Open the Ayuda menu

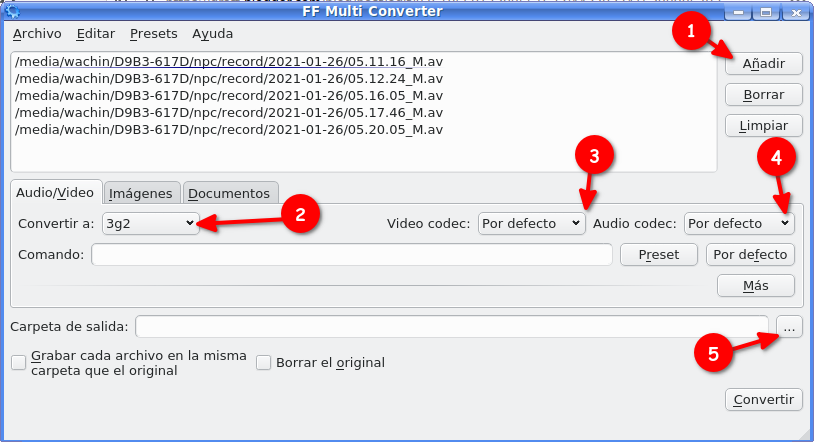coord(212,34)
